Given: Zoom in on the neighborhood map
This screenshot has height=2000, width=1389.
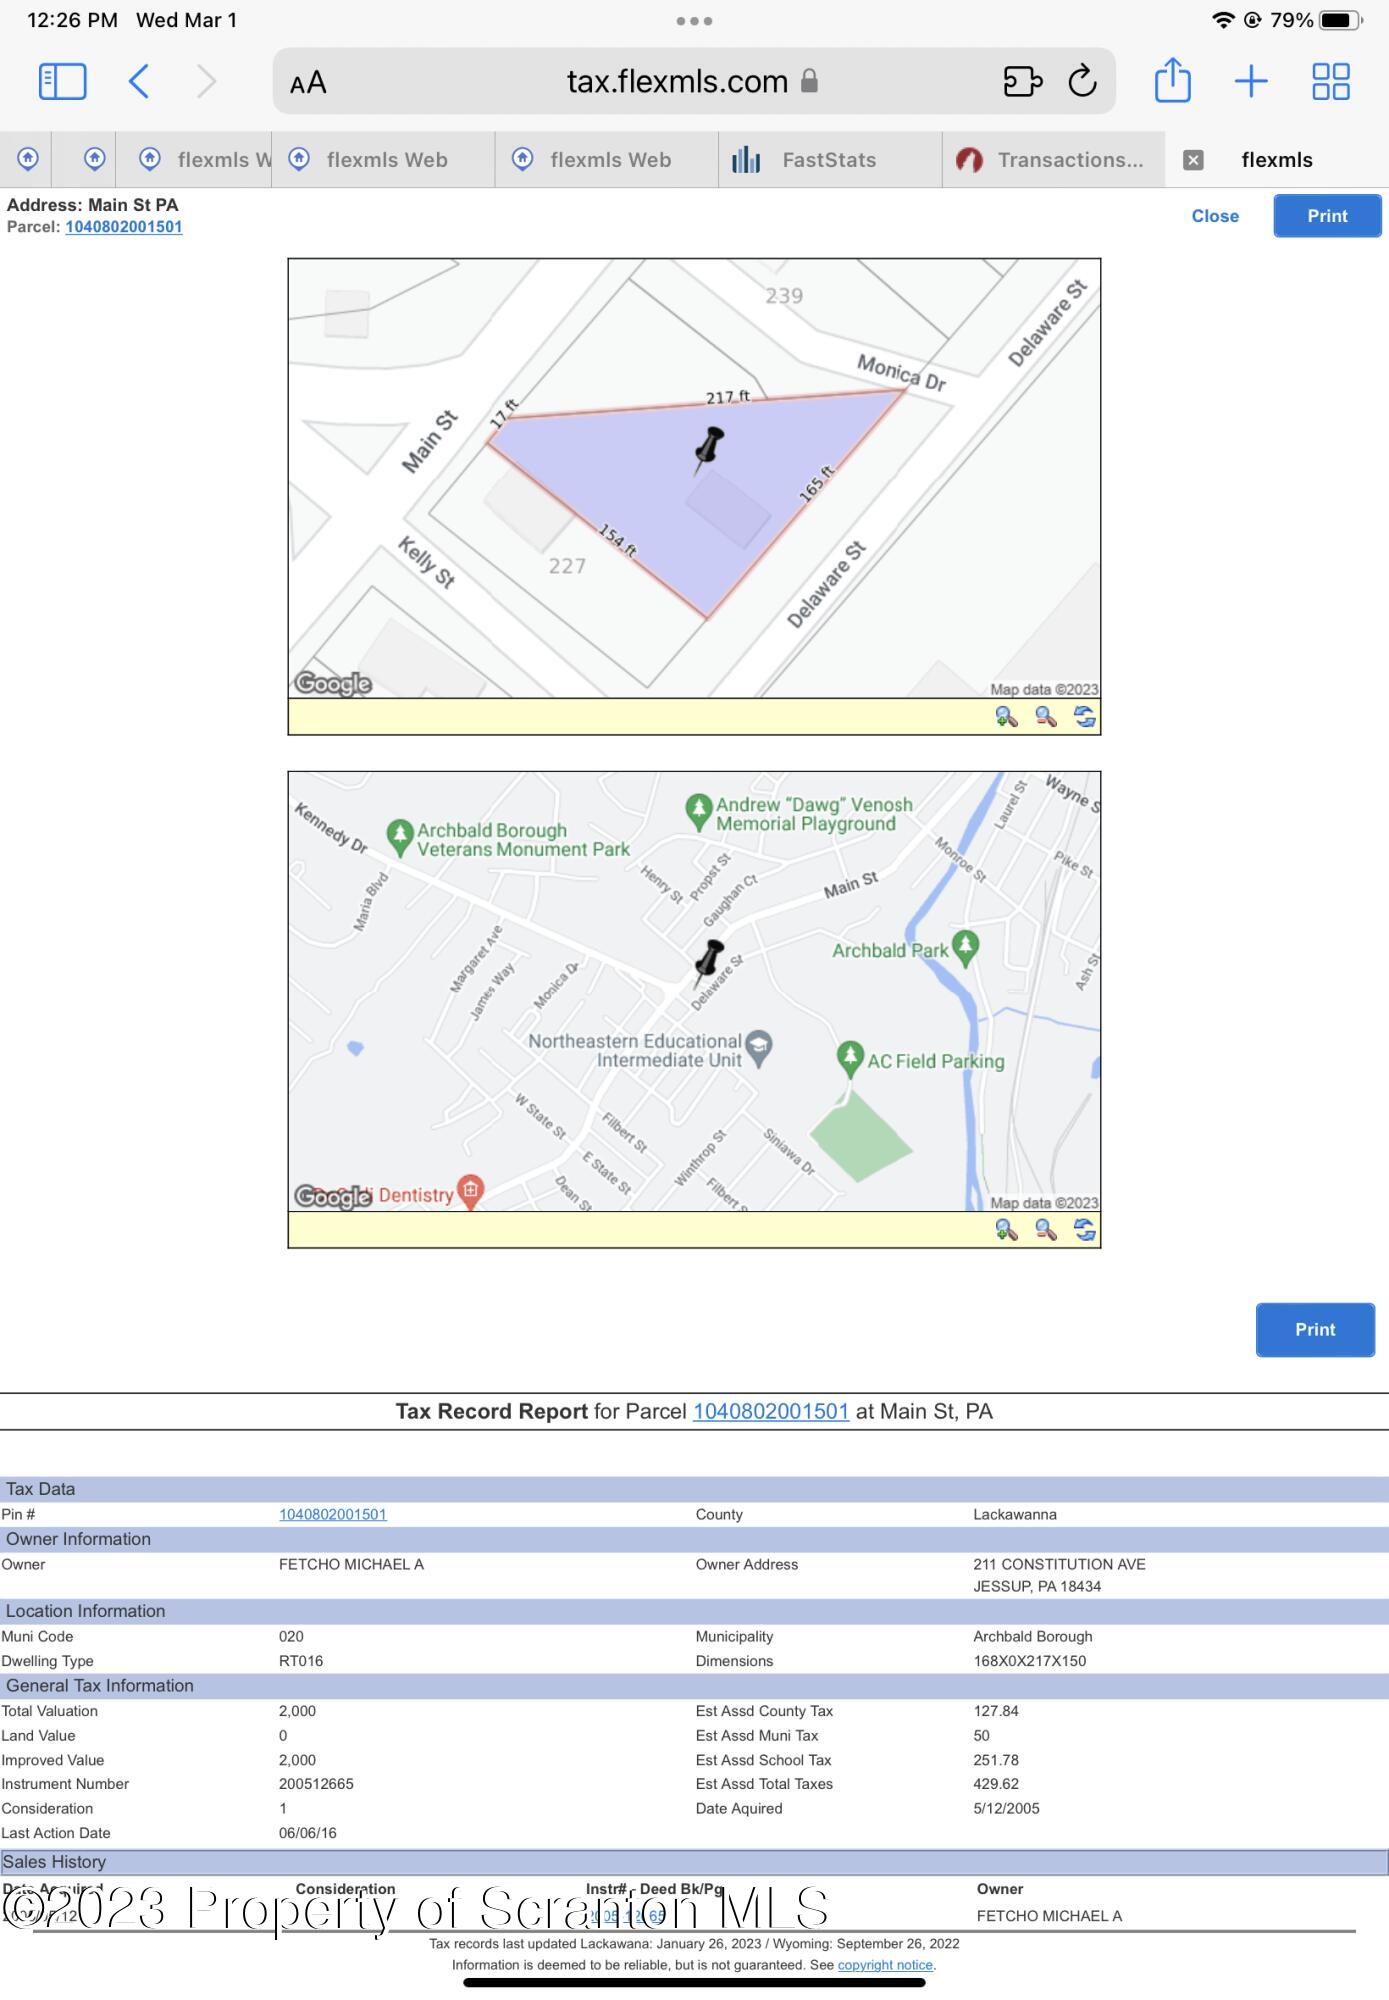Looking at the screenshot, I should (x=1006, y=1230).
